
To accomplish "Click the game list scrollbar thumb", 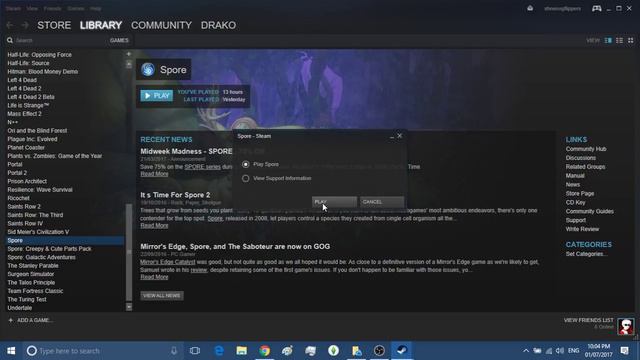I will pyautogui.click(x=129, y=252).
